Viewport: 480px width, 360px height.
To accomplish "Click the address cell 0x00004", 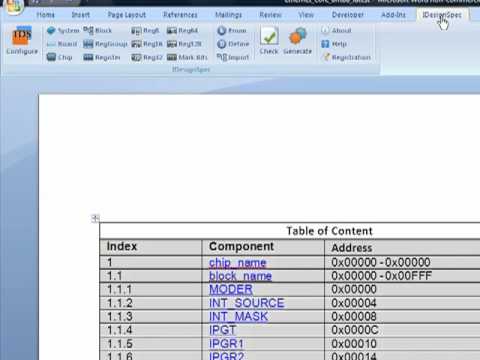I will (x=354, y=303).
